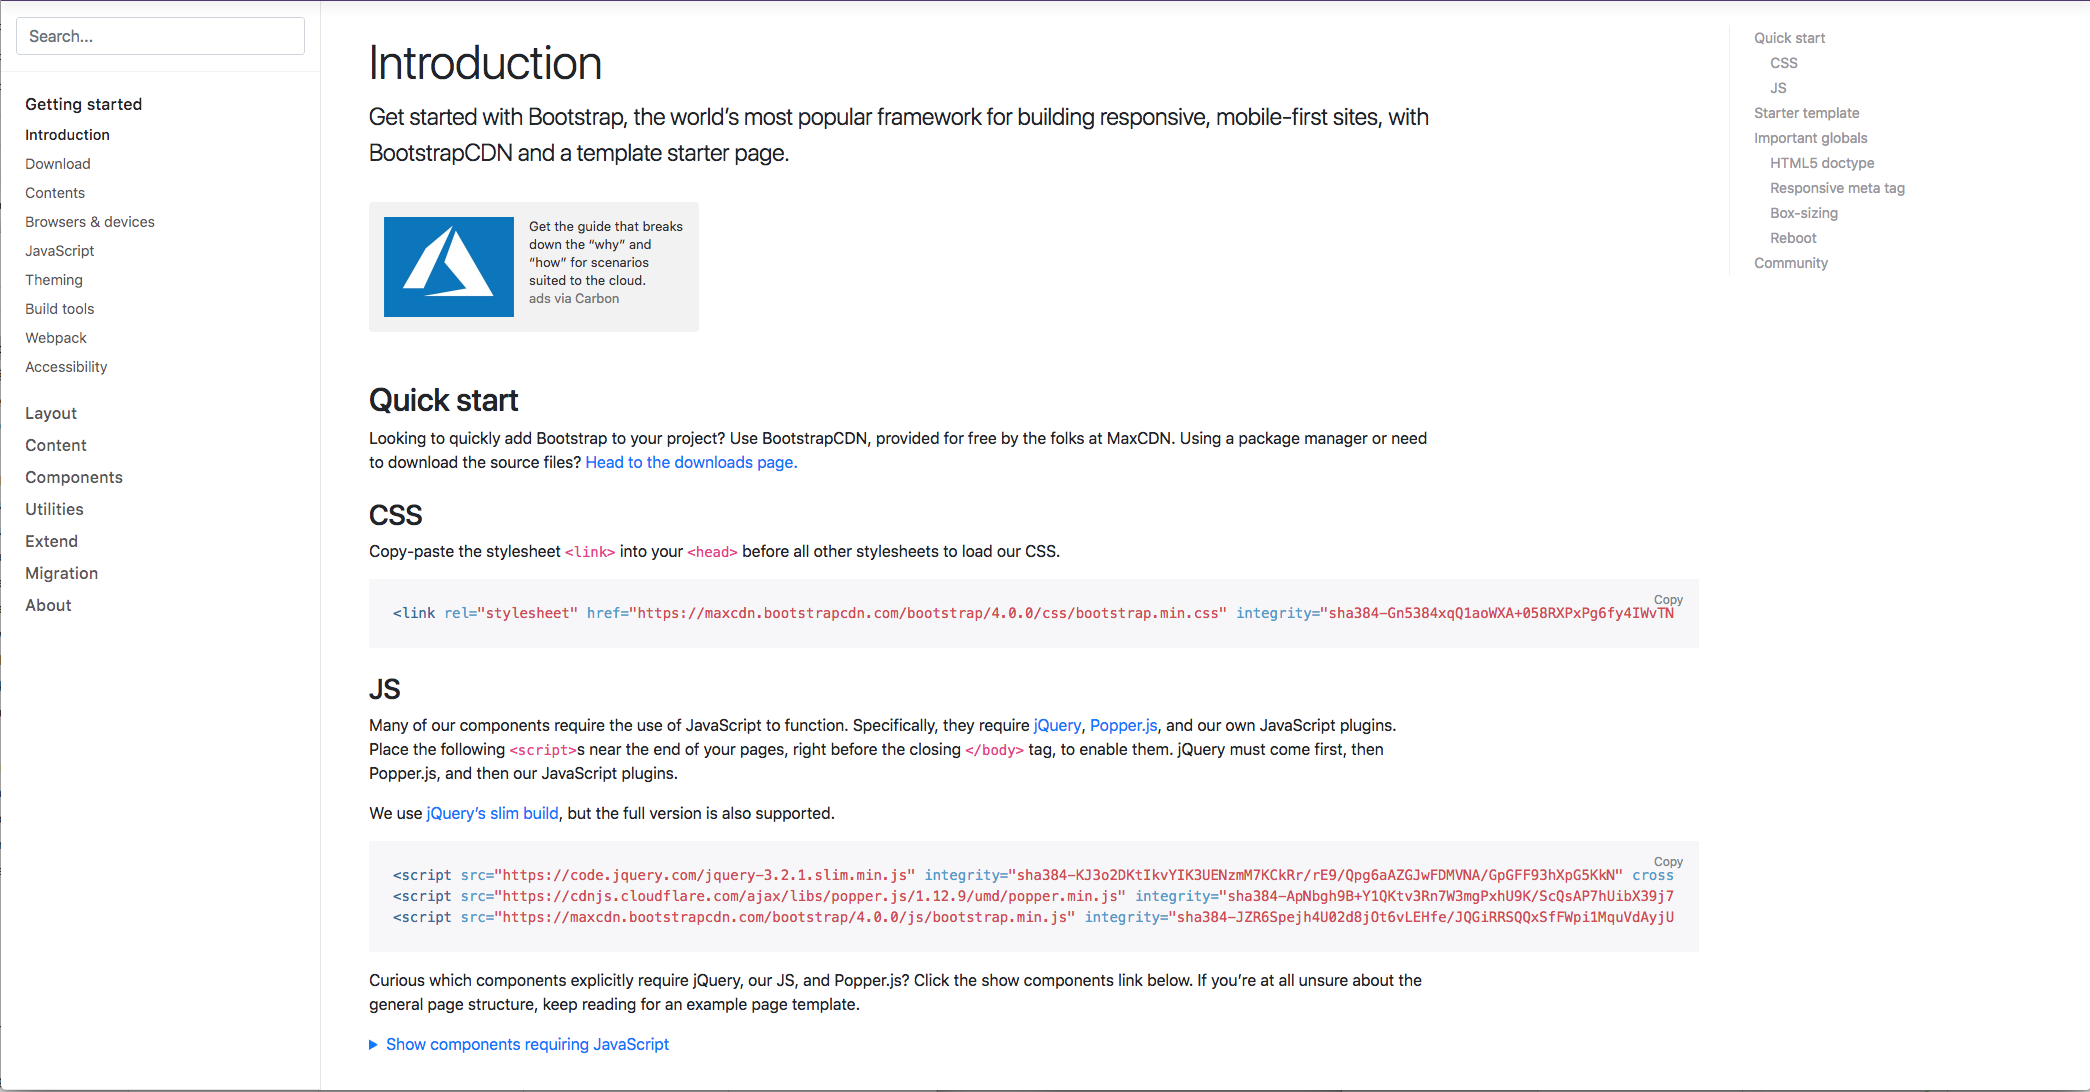The image size is (2090, 1092).
Task: Click the jQuery's slim build link
Action: click(492, 813)
